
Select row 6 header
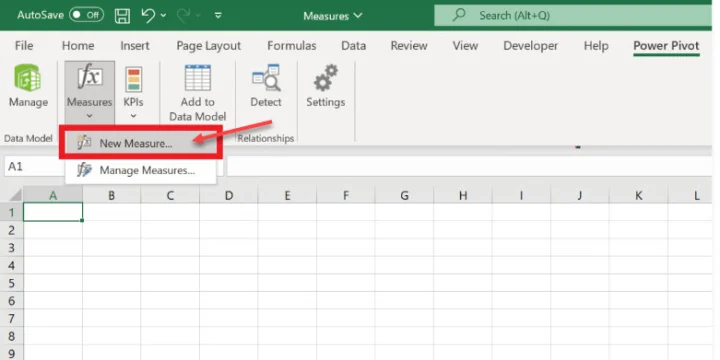pyautogui.click(x=11, y=301)
